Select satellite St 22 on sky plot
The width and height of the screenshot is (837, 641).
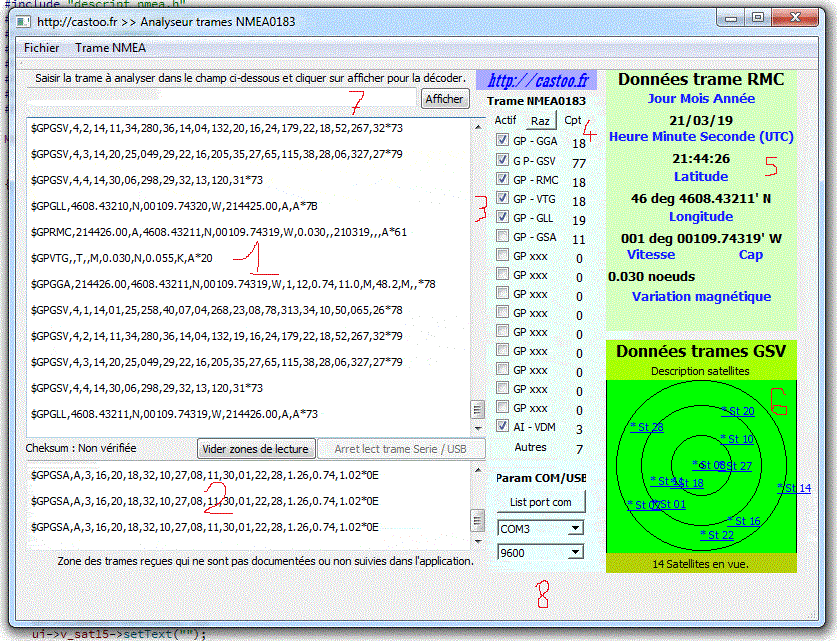(717, 535)
